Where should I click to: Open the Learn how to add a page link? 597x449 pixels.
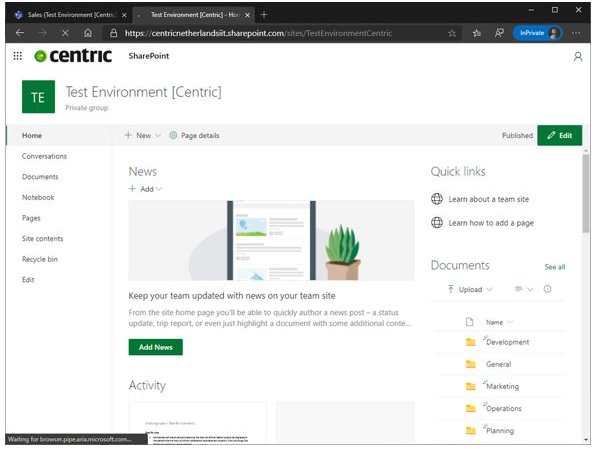pyautogui.click(x=491, y=223)
